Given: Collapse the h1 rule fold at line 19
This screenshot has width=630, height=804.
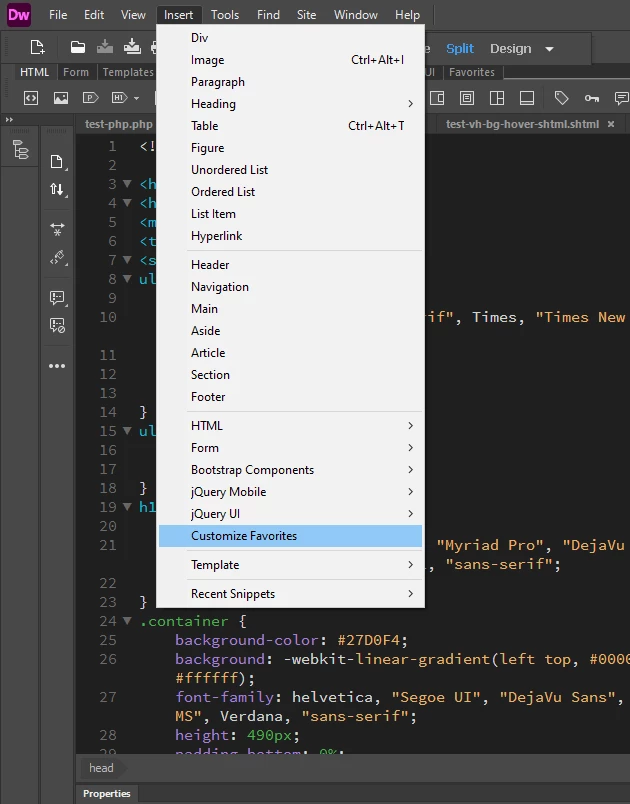Looking at the screenshot, I should pos(127,507).
